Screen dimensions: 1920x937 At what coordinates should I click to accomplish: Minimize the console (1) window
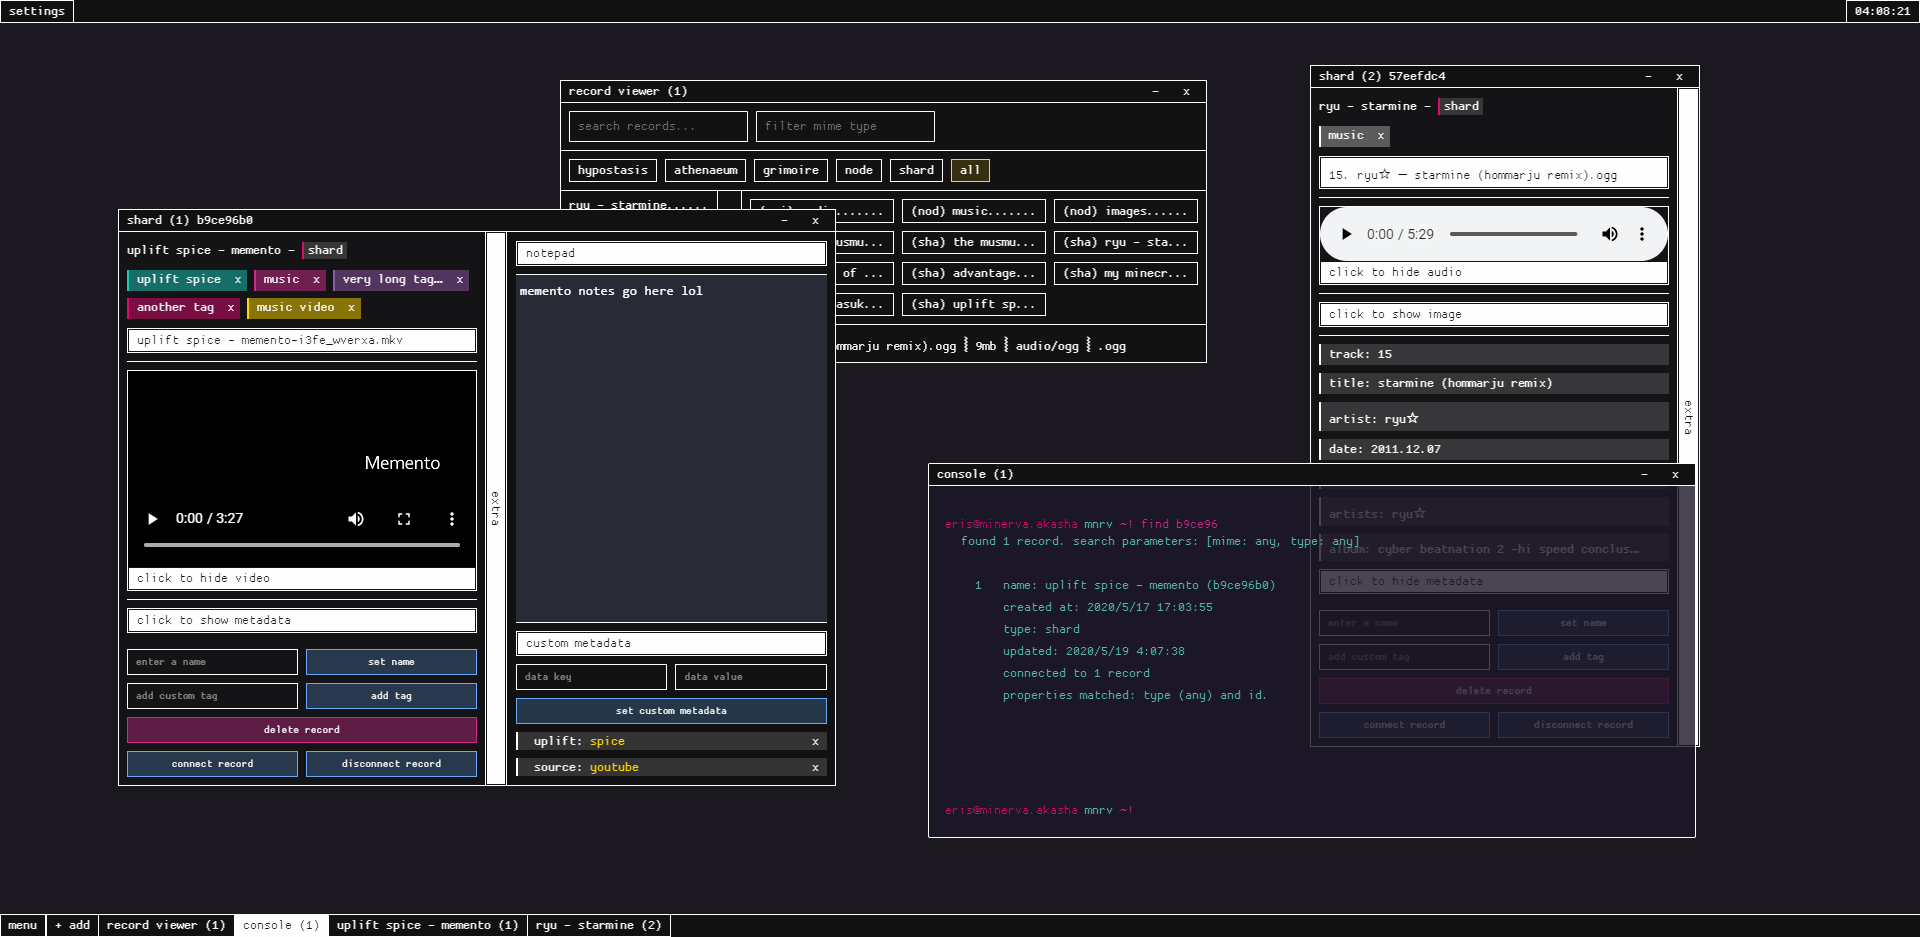click(1644, 474)
